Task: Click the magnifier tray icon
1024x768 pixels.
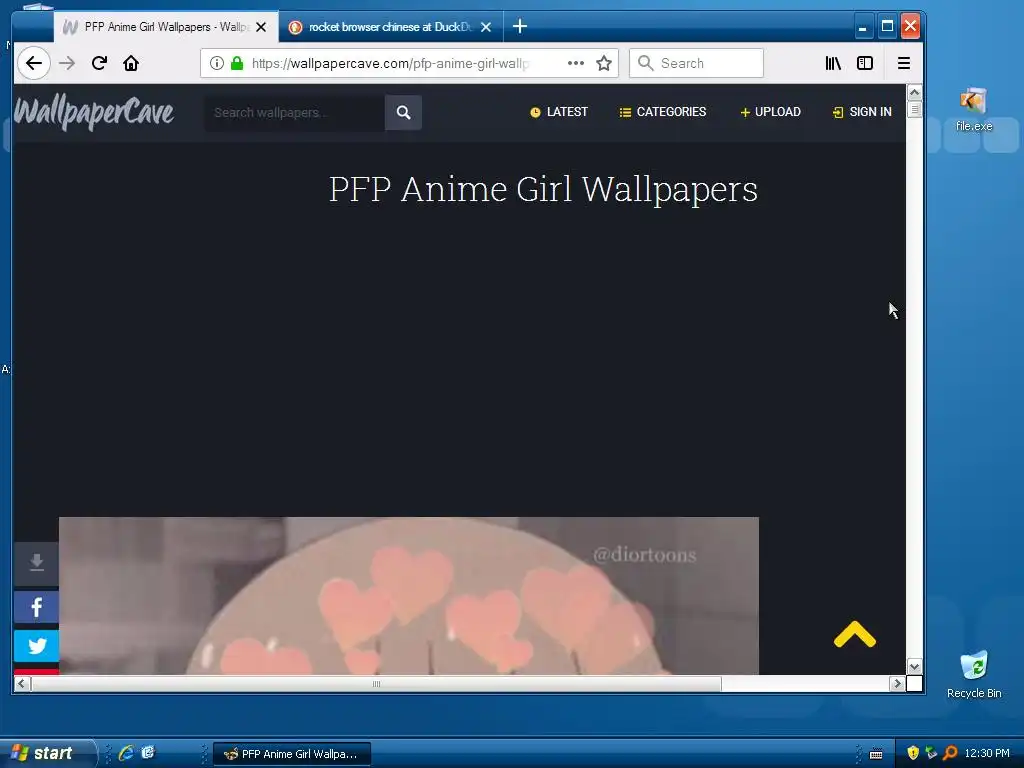Action: (x=950, y=753)
